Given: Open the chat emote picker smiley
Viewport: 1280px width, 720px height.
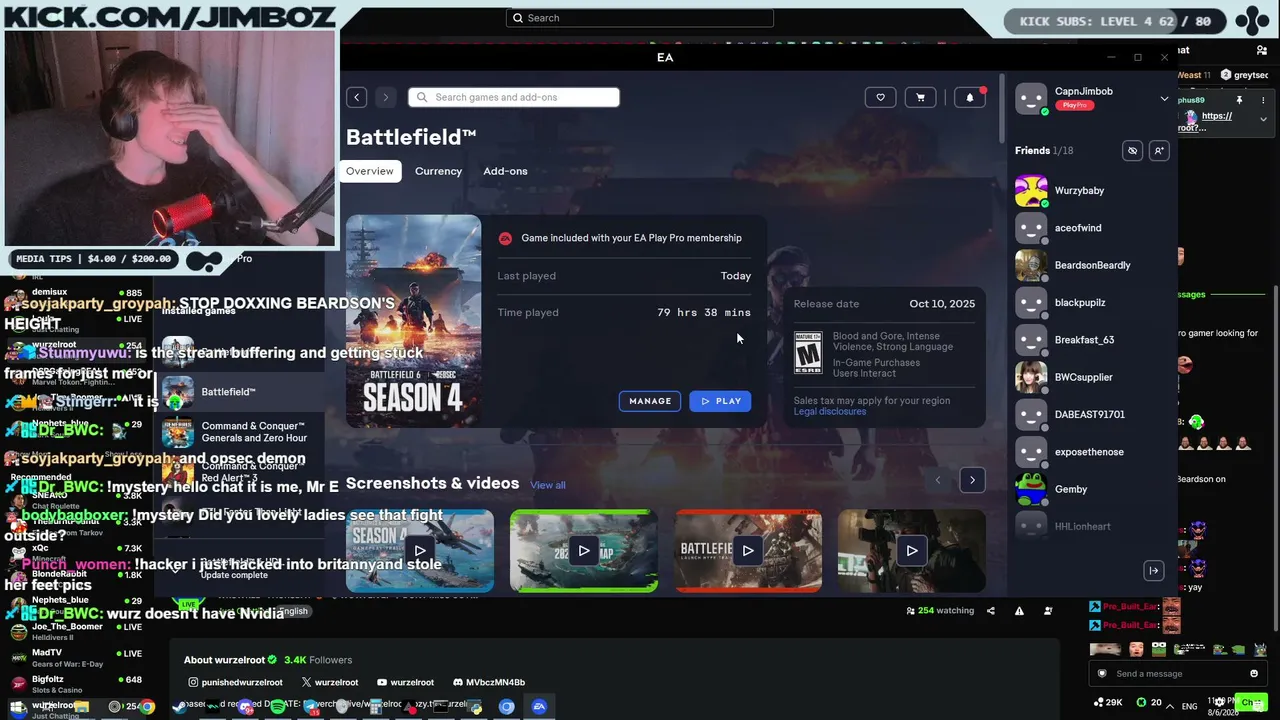Looking at the screenshot, I should click(1254, 674).
